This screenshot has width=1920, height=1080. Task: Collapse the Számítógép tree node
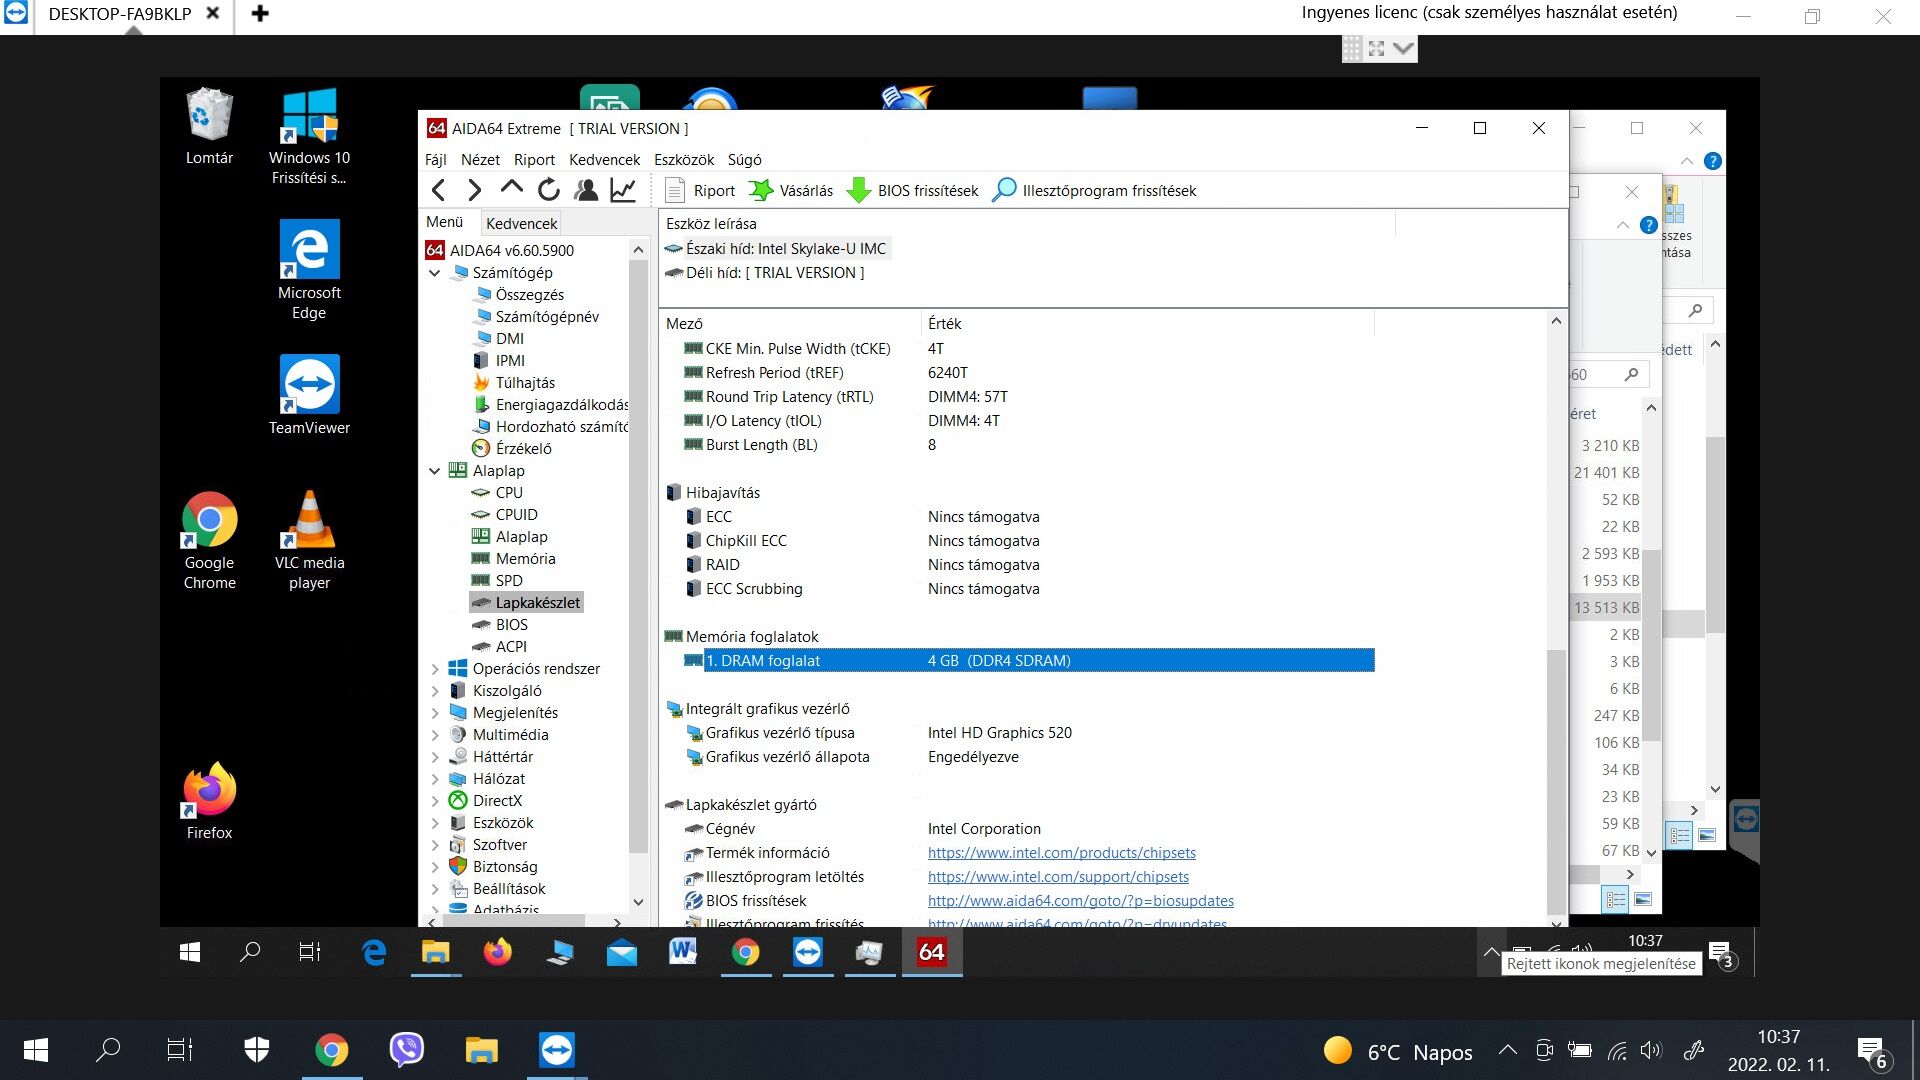tap(435, 272)
